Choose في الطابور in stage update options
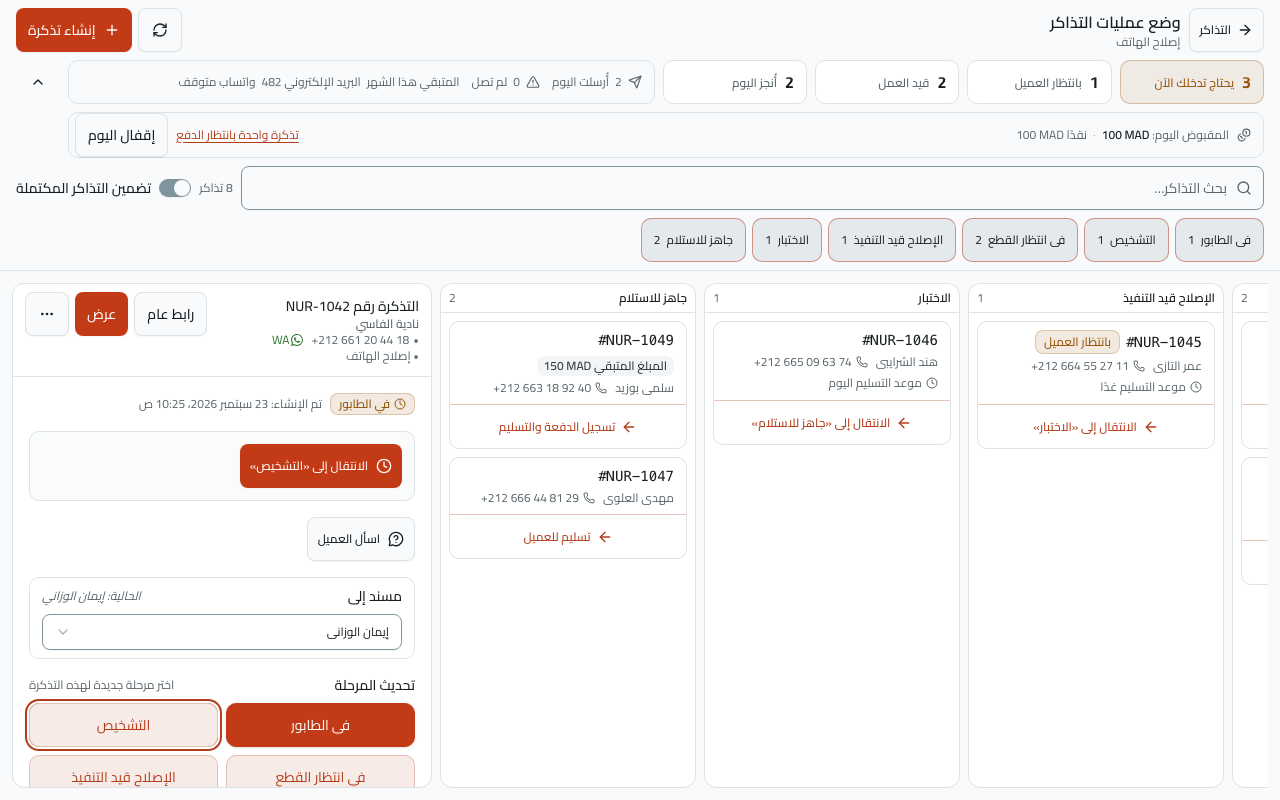 (320, 725)
